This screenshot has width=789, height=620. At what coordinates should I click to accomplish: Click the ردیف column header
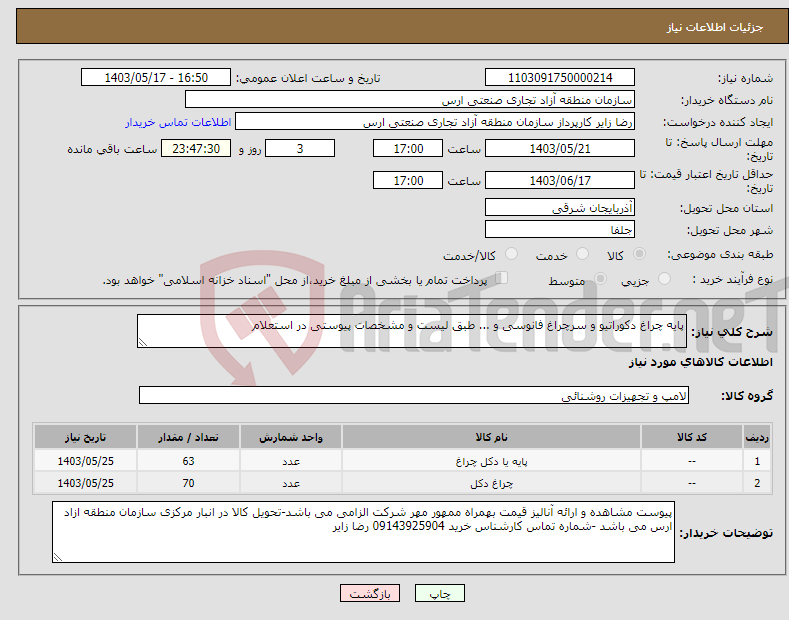pyautogui.click(x=757, y=437)
